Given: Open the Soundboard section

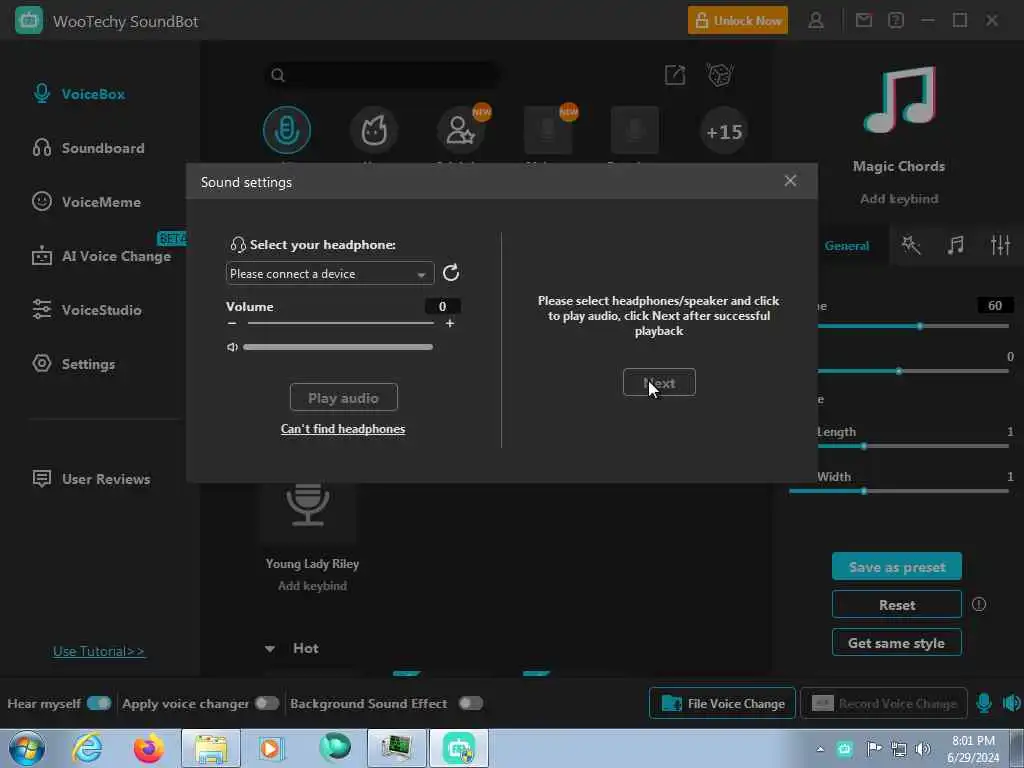Looking at the screenshot, I should pyautogui.click(x=89, y=148).
